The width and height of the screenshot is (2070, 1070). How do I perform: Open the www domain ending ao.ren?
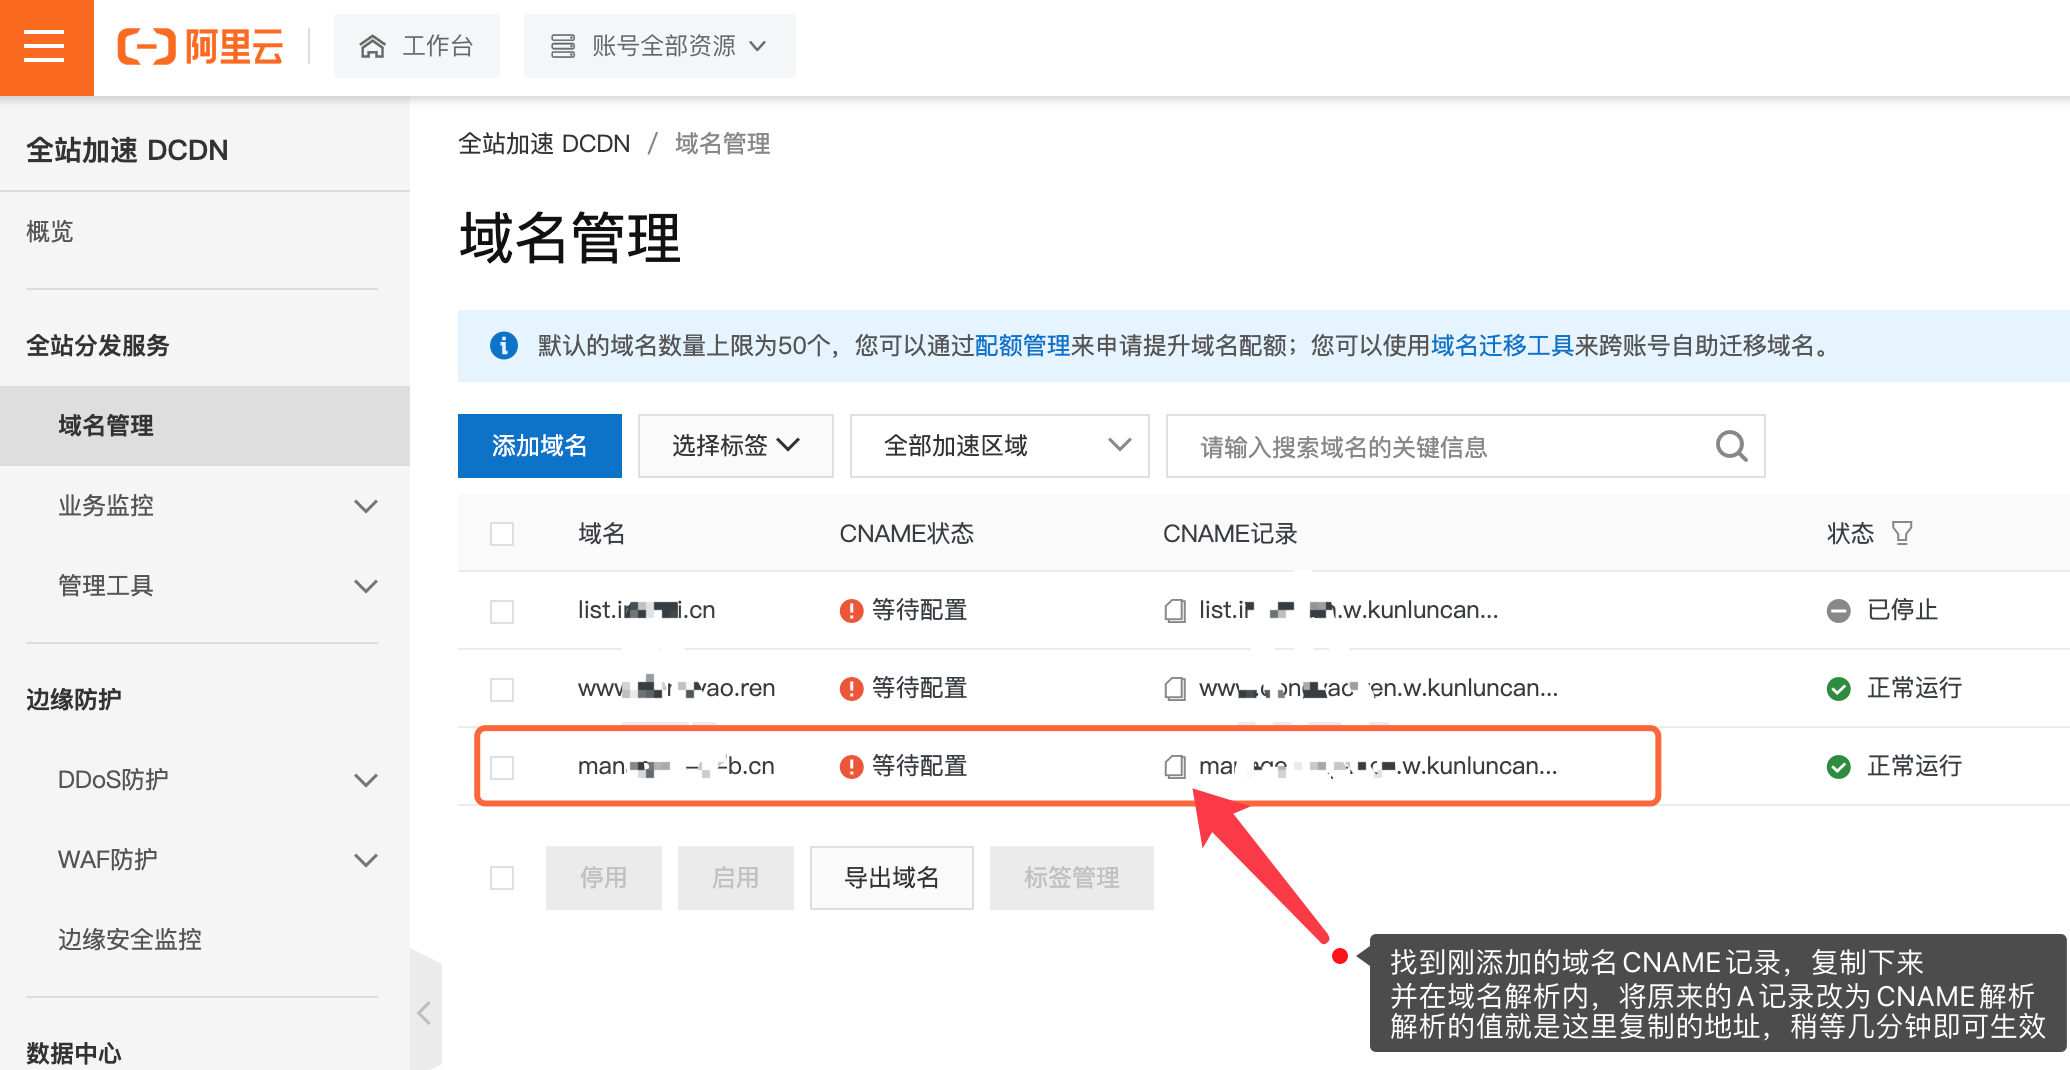coord(676,688)
